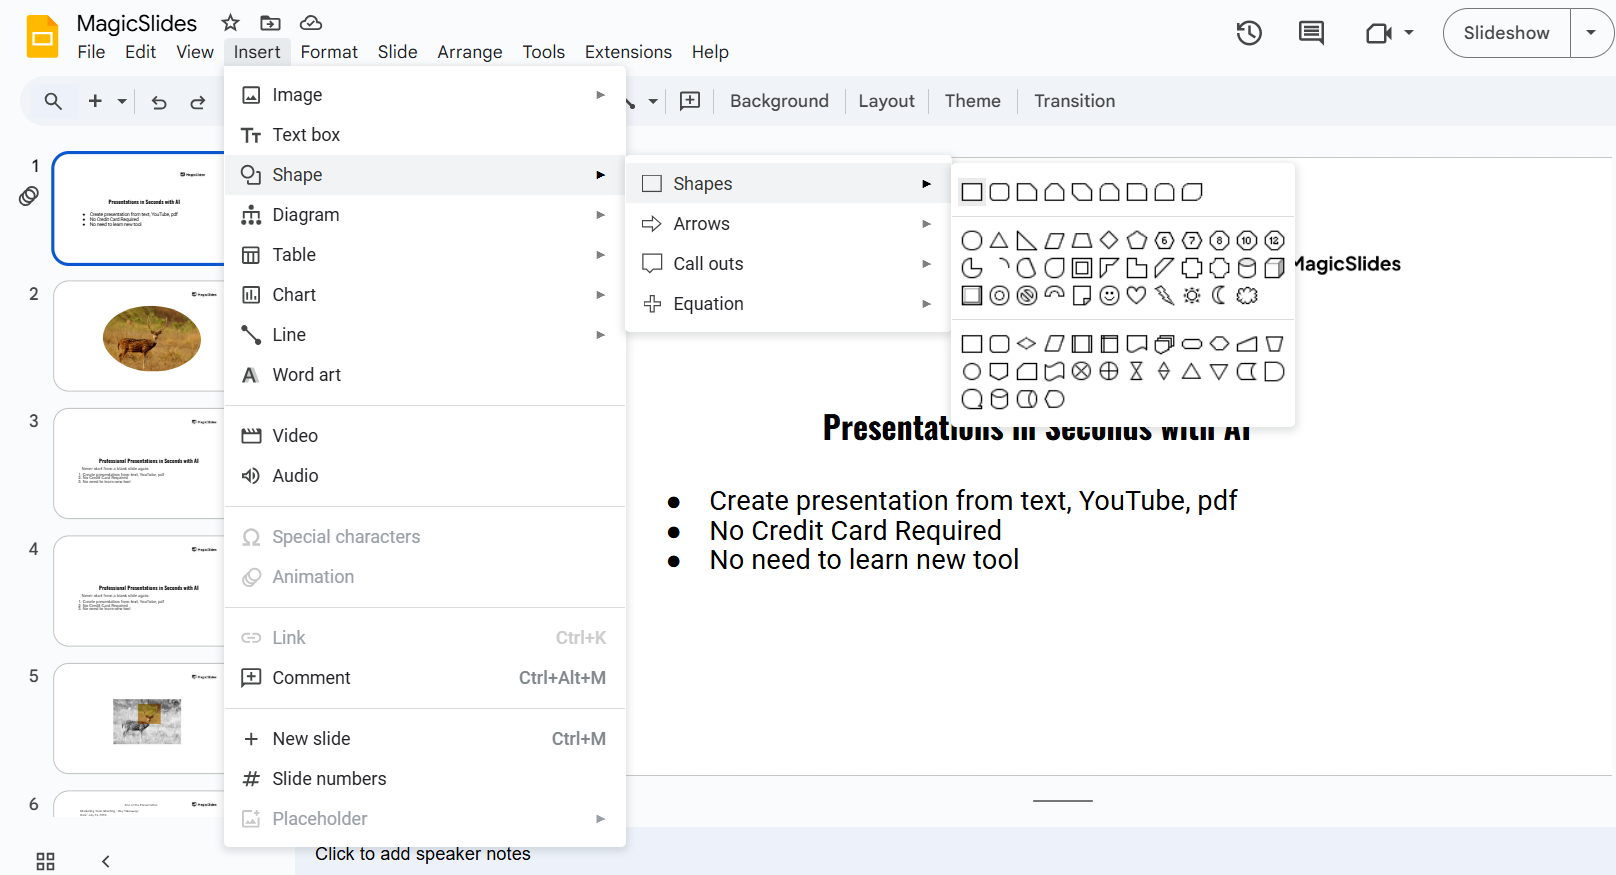1616x875 pixels.
Task: Add a comment from the toolbar
Action: [690, 101]
